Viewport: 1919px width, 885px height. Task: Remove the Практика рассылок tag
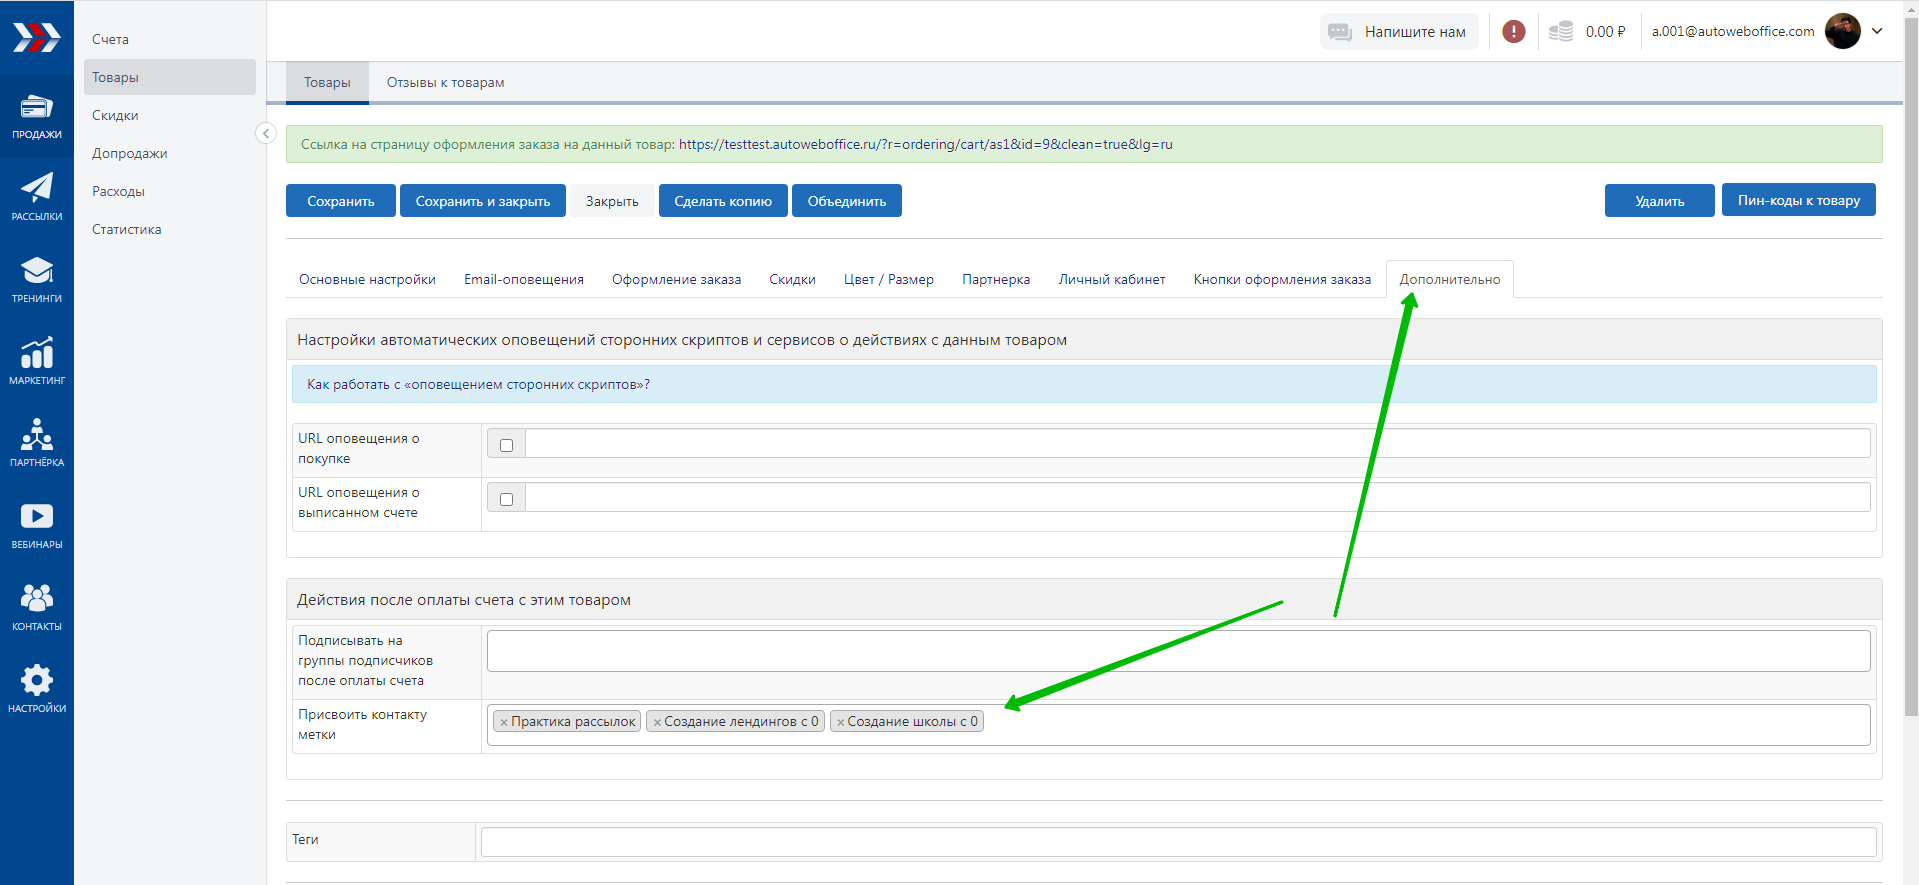click(x=504, y=722)
